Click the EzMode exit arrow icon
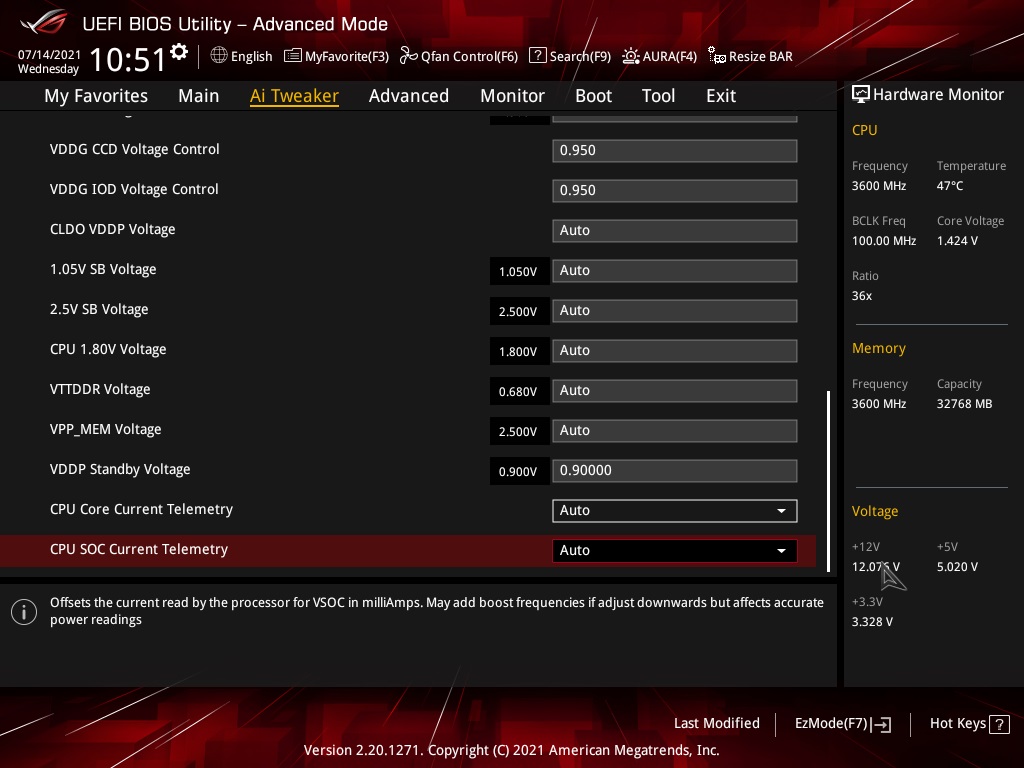 881,724
